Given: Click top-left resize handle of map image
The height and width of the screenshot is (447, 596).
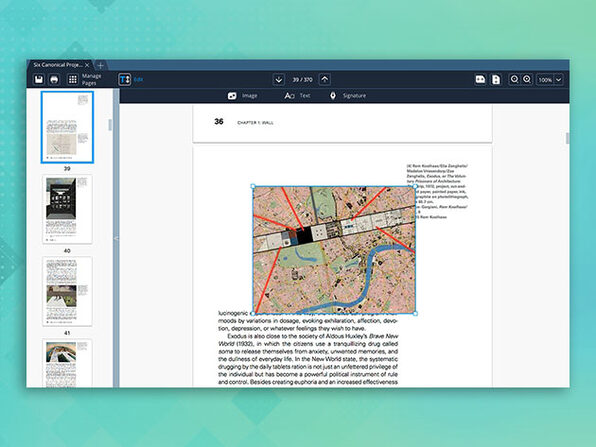Looking at the screenshot, I should tap(254, 187).
